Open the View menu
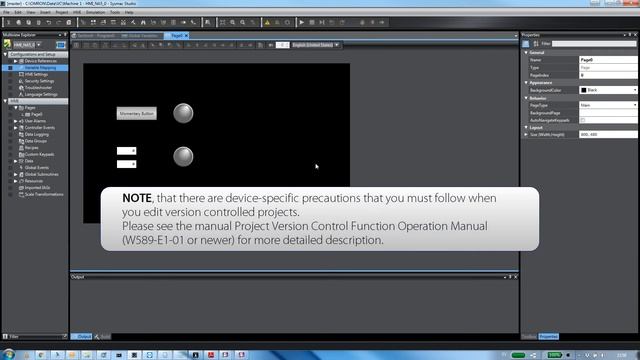 [31, 12]
